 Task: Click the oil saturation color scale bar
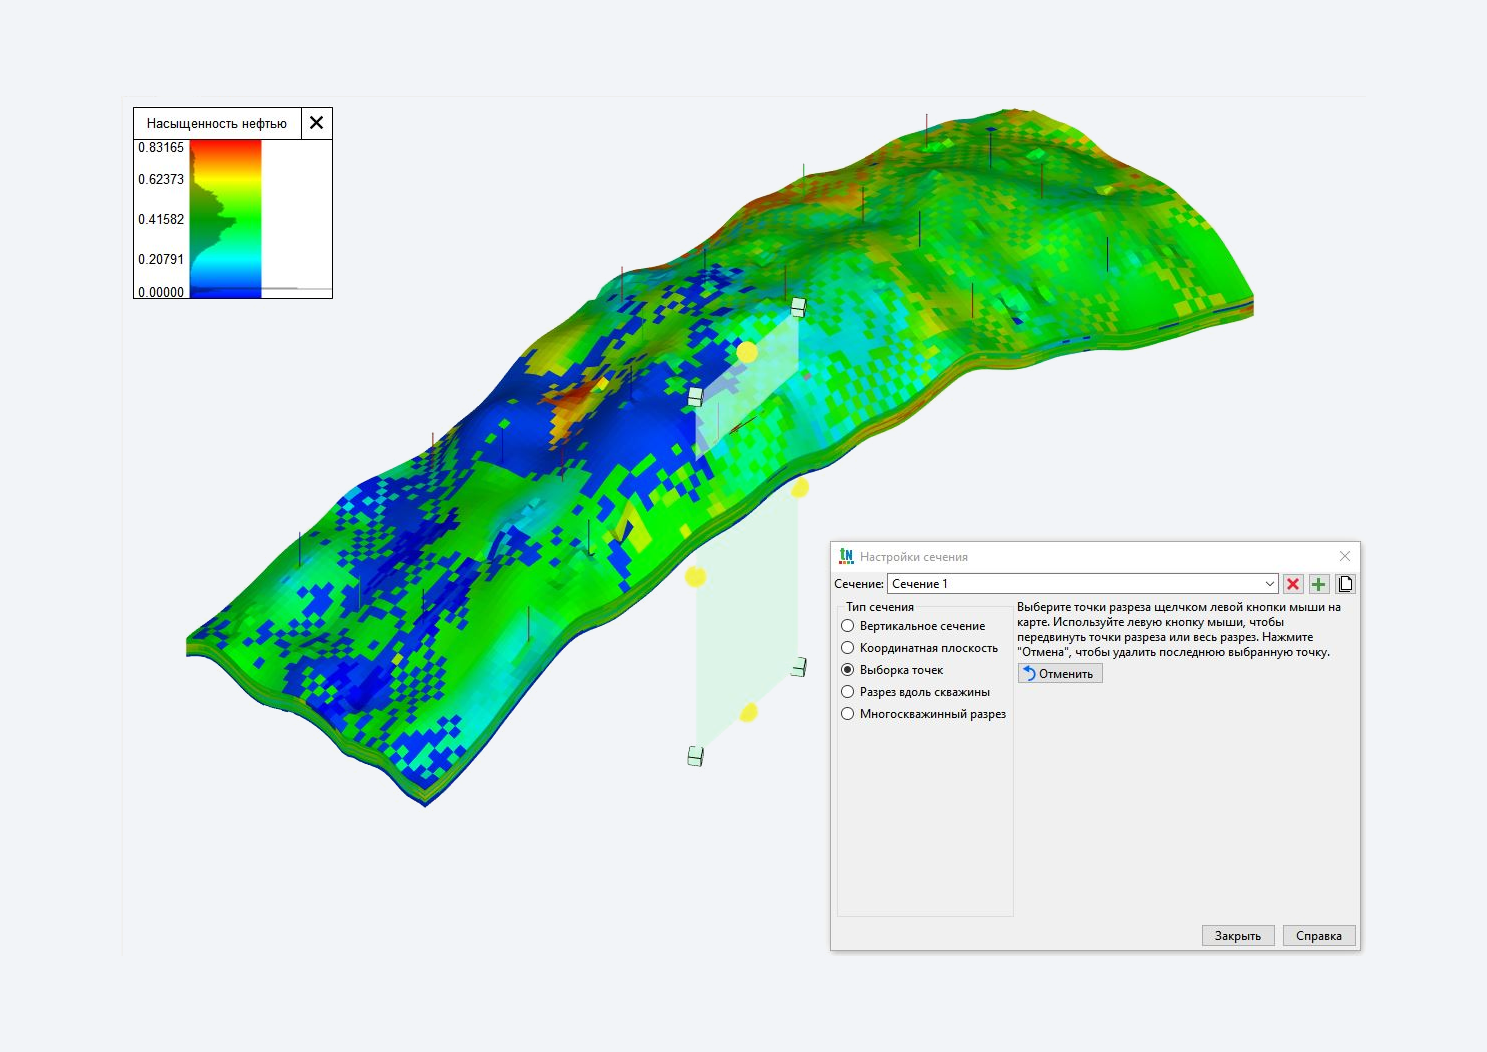coord(226,218)
